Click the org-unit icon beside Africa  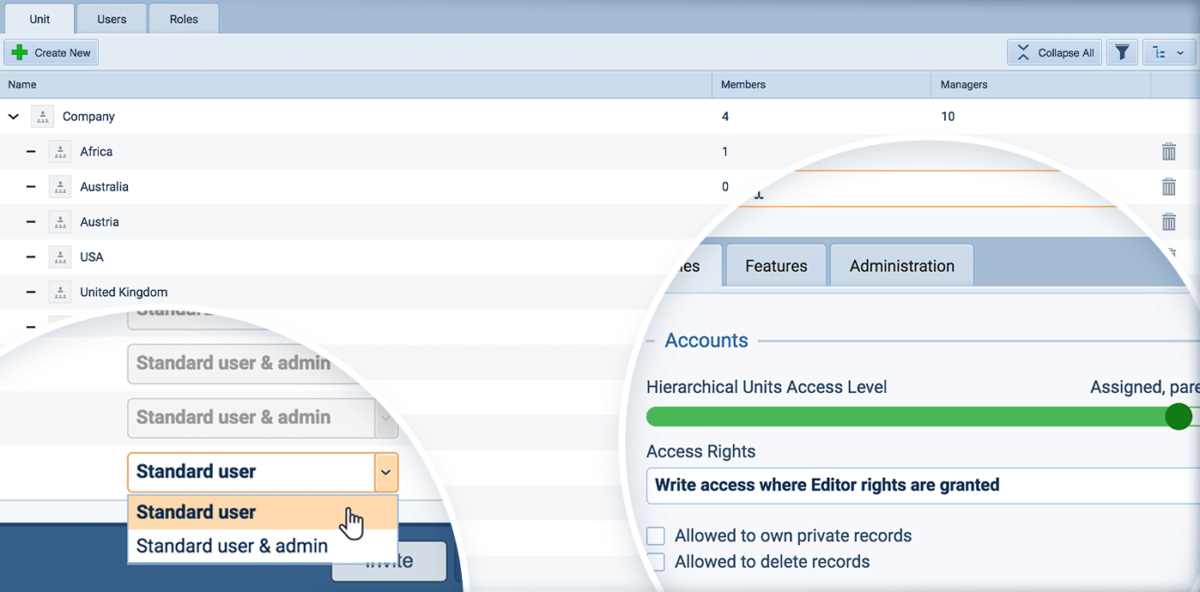pyautogui.click(x=57, y=151)
